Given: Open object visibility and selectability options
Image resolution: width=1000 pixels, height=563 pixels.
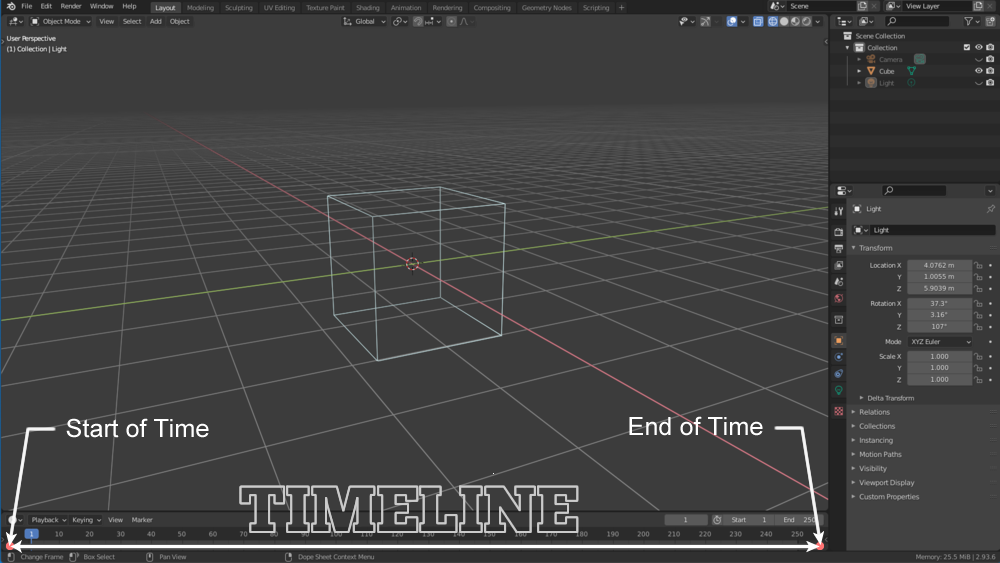Looking at the screenshot, I should pyautogui.click(x=686, y=22).
